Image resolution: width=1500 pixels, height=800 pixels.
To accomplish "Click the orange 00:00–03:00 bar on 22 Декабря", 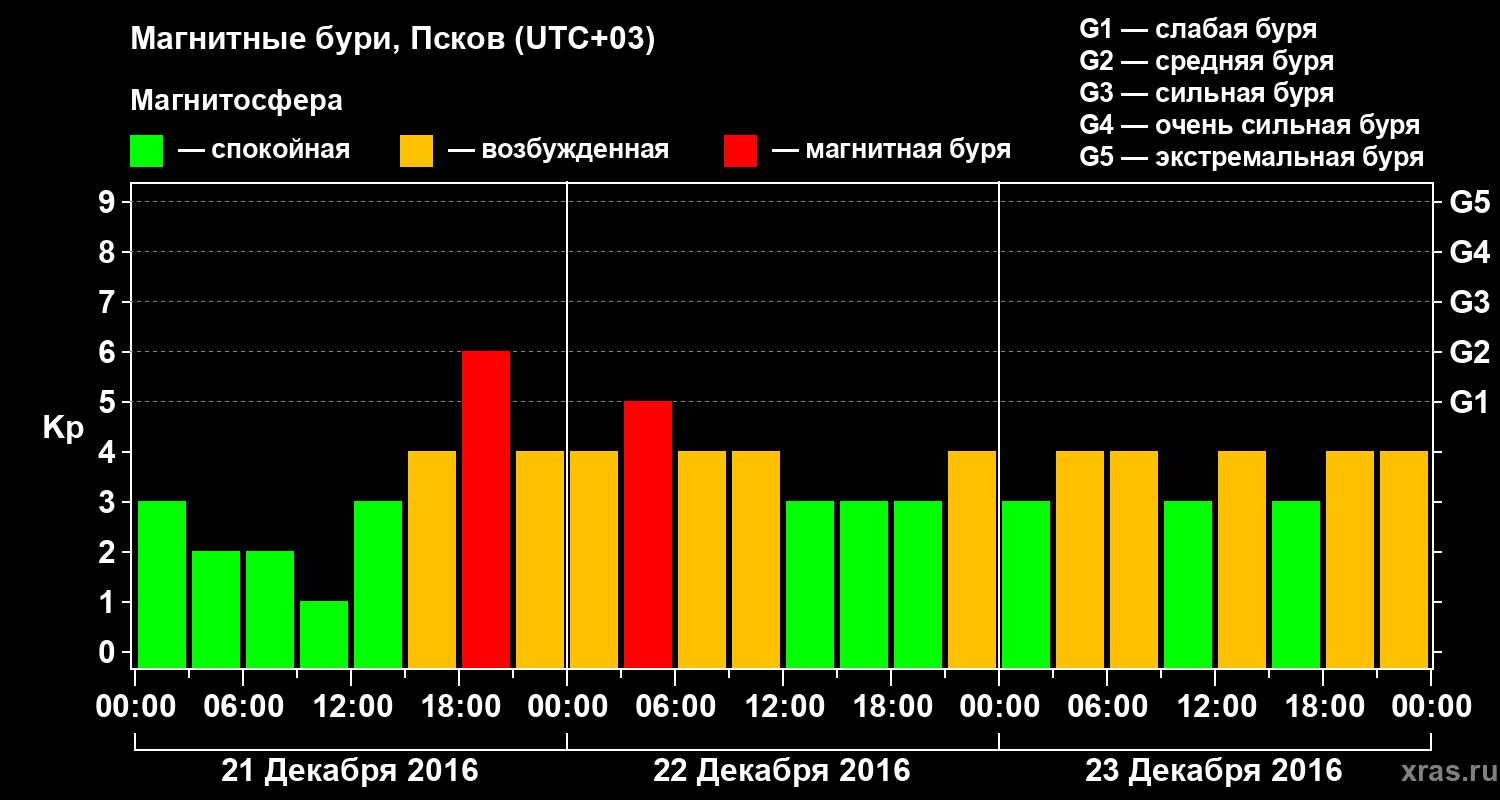I will click(x=594, y=560).
